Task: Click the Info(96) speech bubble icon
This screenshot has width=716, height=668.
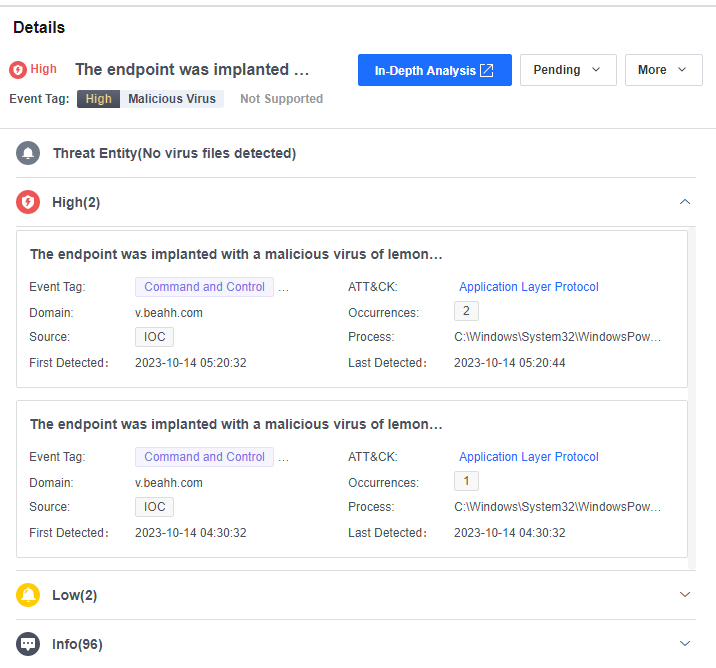Action: 28,644
